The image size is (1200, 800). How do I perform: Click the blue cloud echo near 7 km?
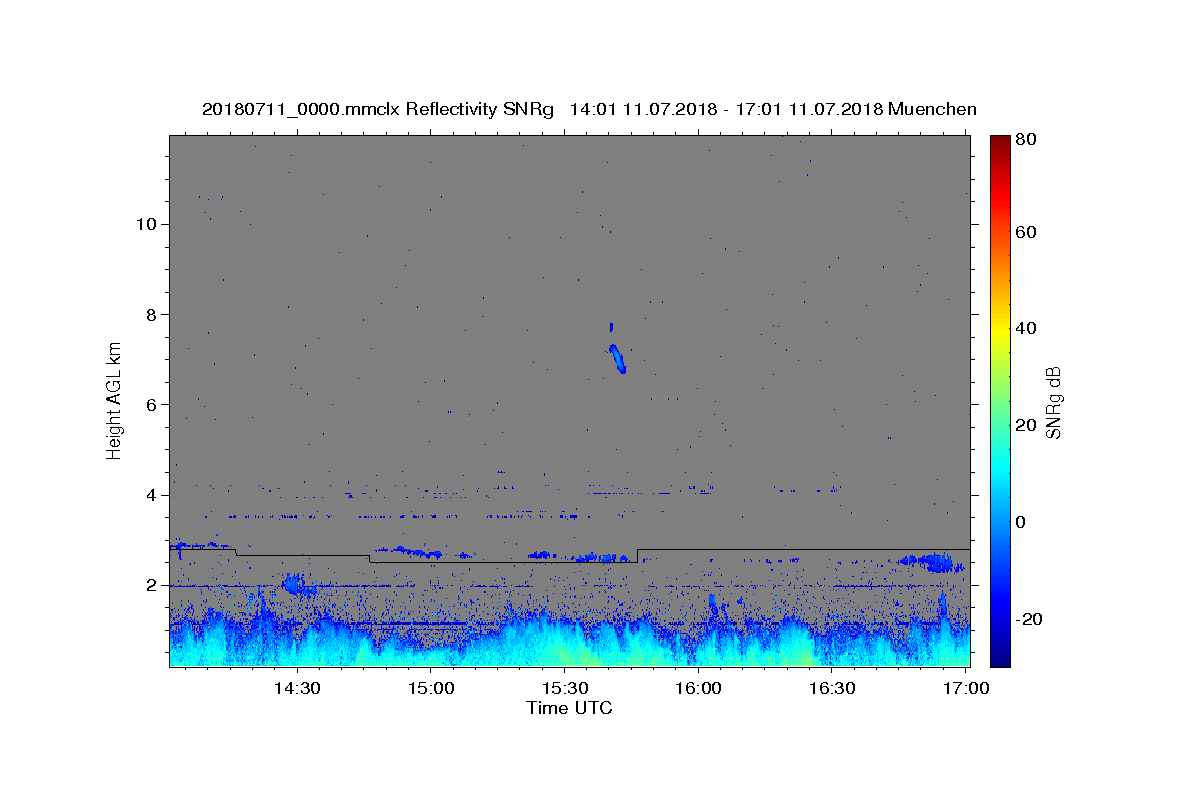coord(616,357)
